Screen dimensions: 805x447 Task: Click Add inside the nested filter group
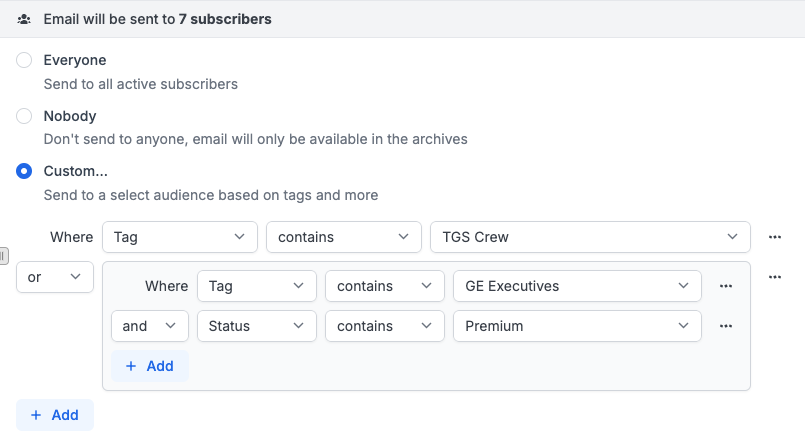(x=149, y=366)
